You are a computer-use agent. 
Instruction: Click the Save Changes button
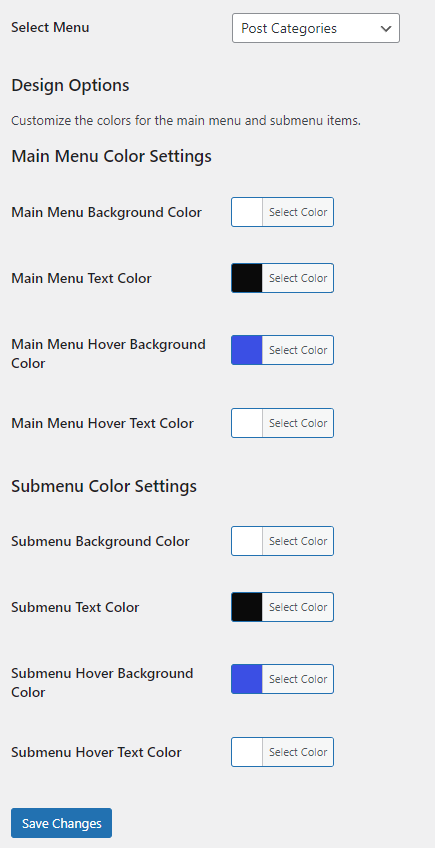(62, 823)
